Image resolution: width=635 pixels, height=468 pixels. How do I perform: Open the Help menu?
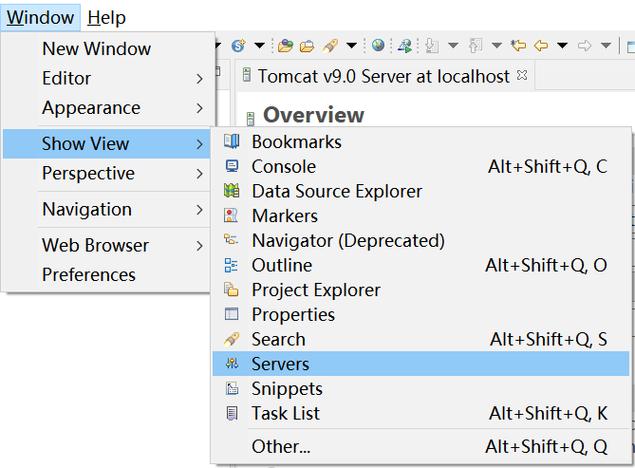[106, 17]
